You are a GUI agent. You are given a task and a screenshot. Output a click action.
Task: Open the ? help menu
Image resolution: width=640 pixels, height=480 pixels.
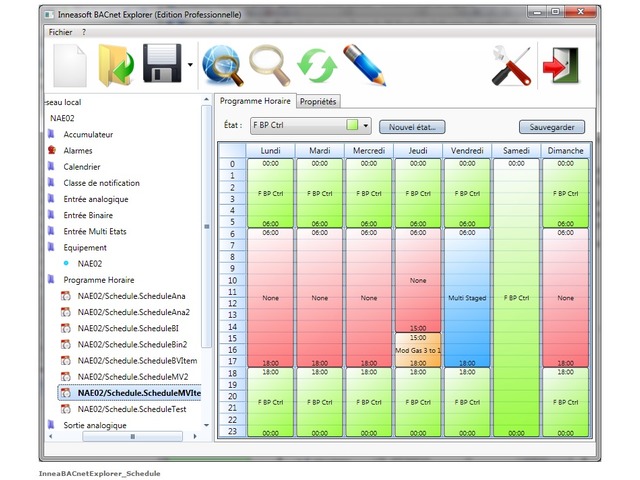click(x=85, y=32)
